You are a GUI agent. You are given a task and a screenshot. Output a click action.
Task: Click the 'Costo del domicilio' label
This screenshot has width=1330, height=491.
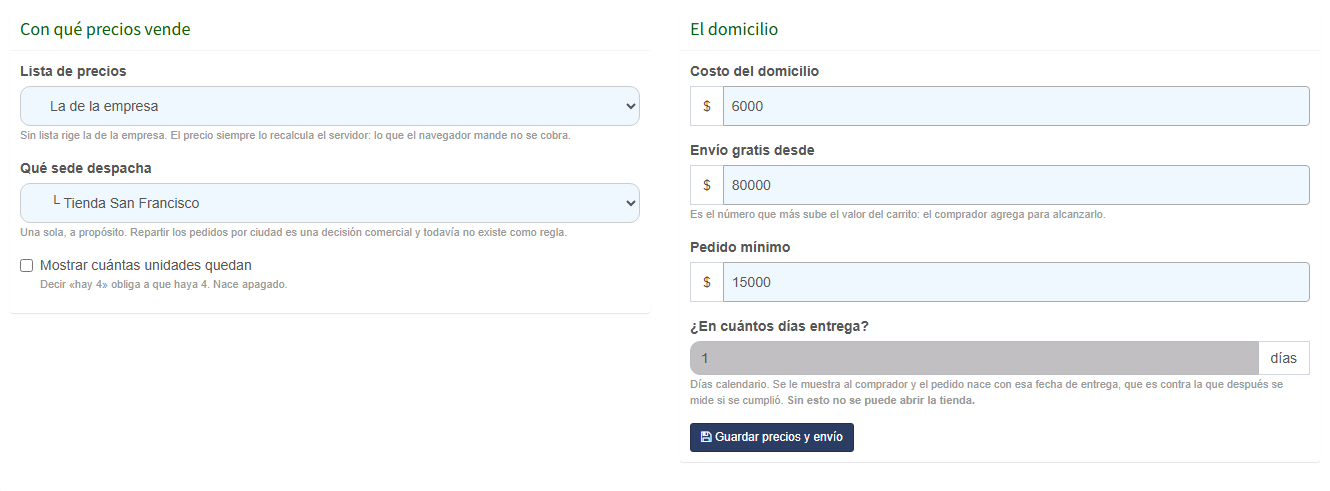click(x=755, y=71)
